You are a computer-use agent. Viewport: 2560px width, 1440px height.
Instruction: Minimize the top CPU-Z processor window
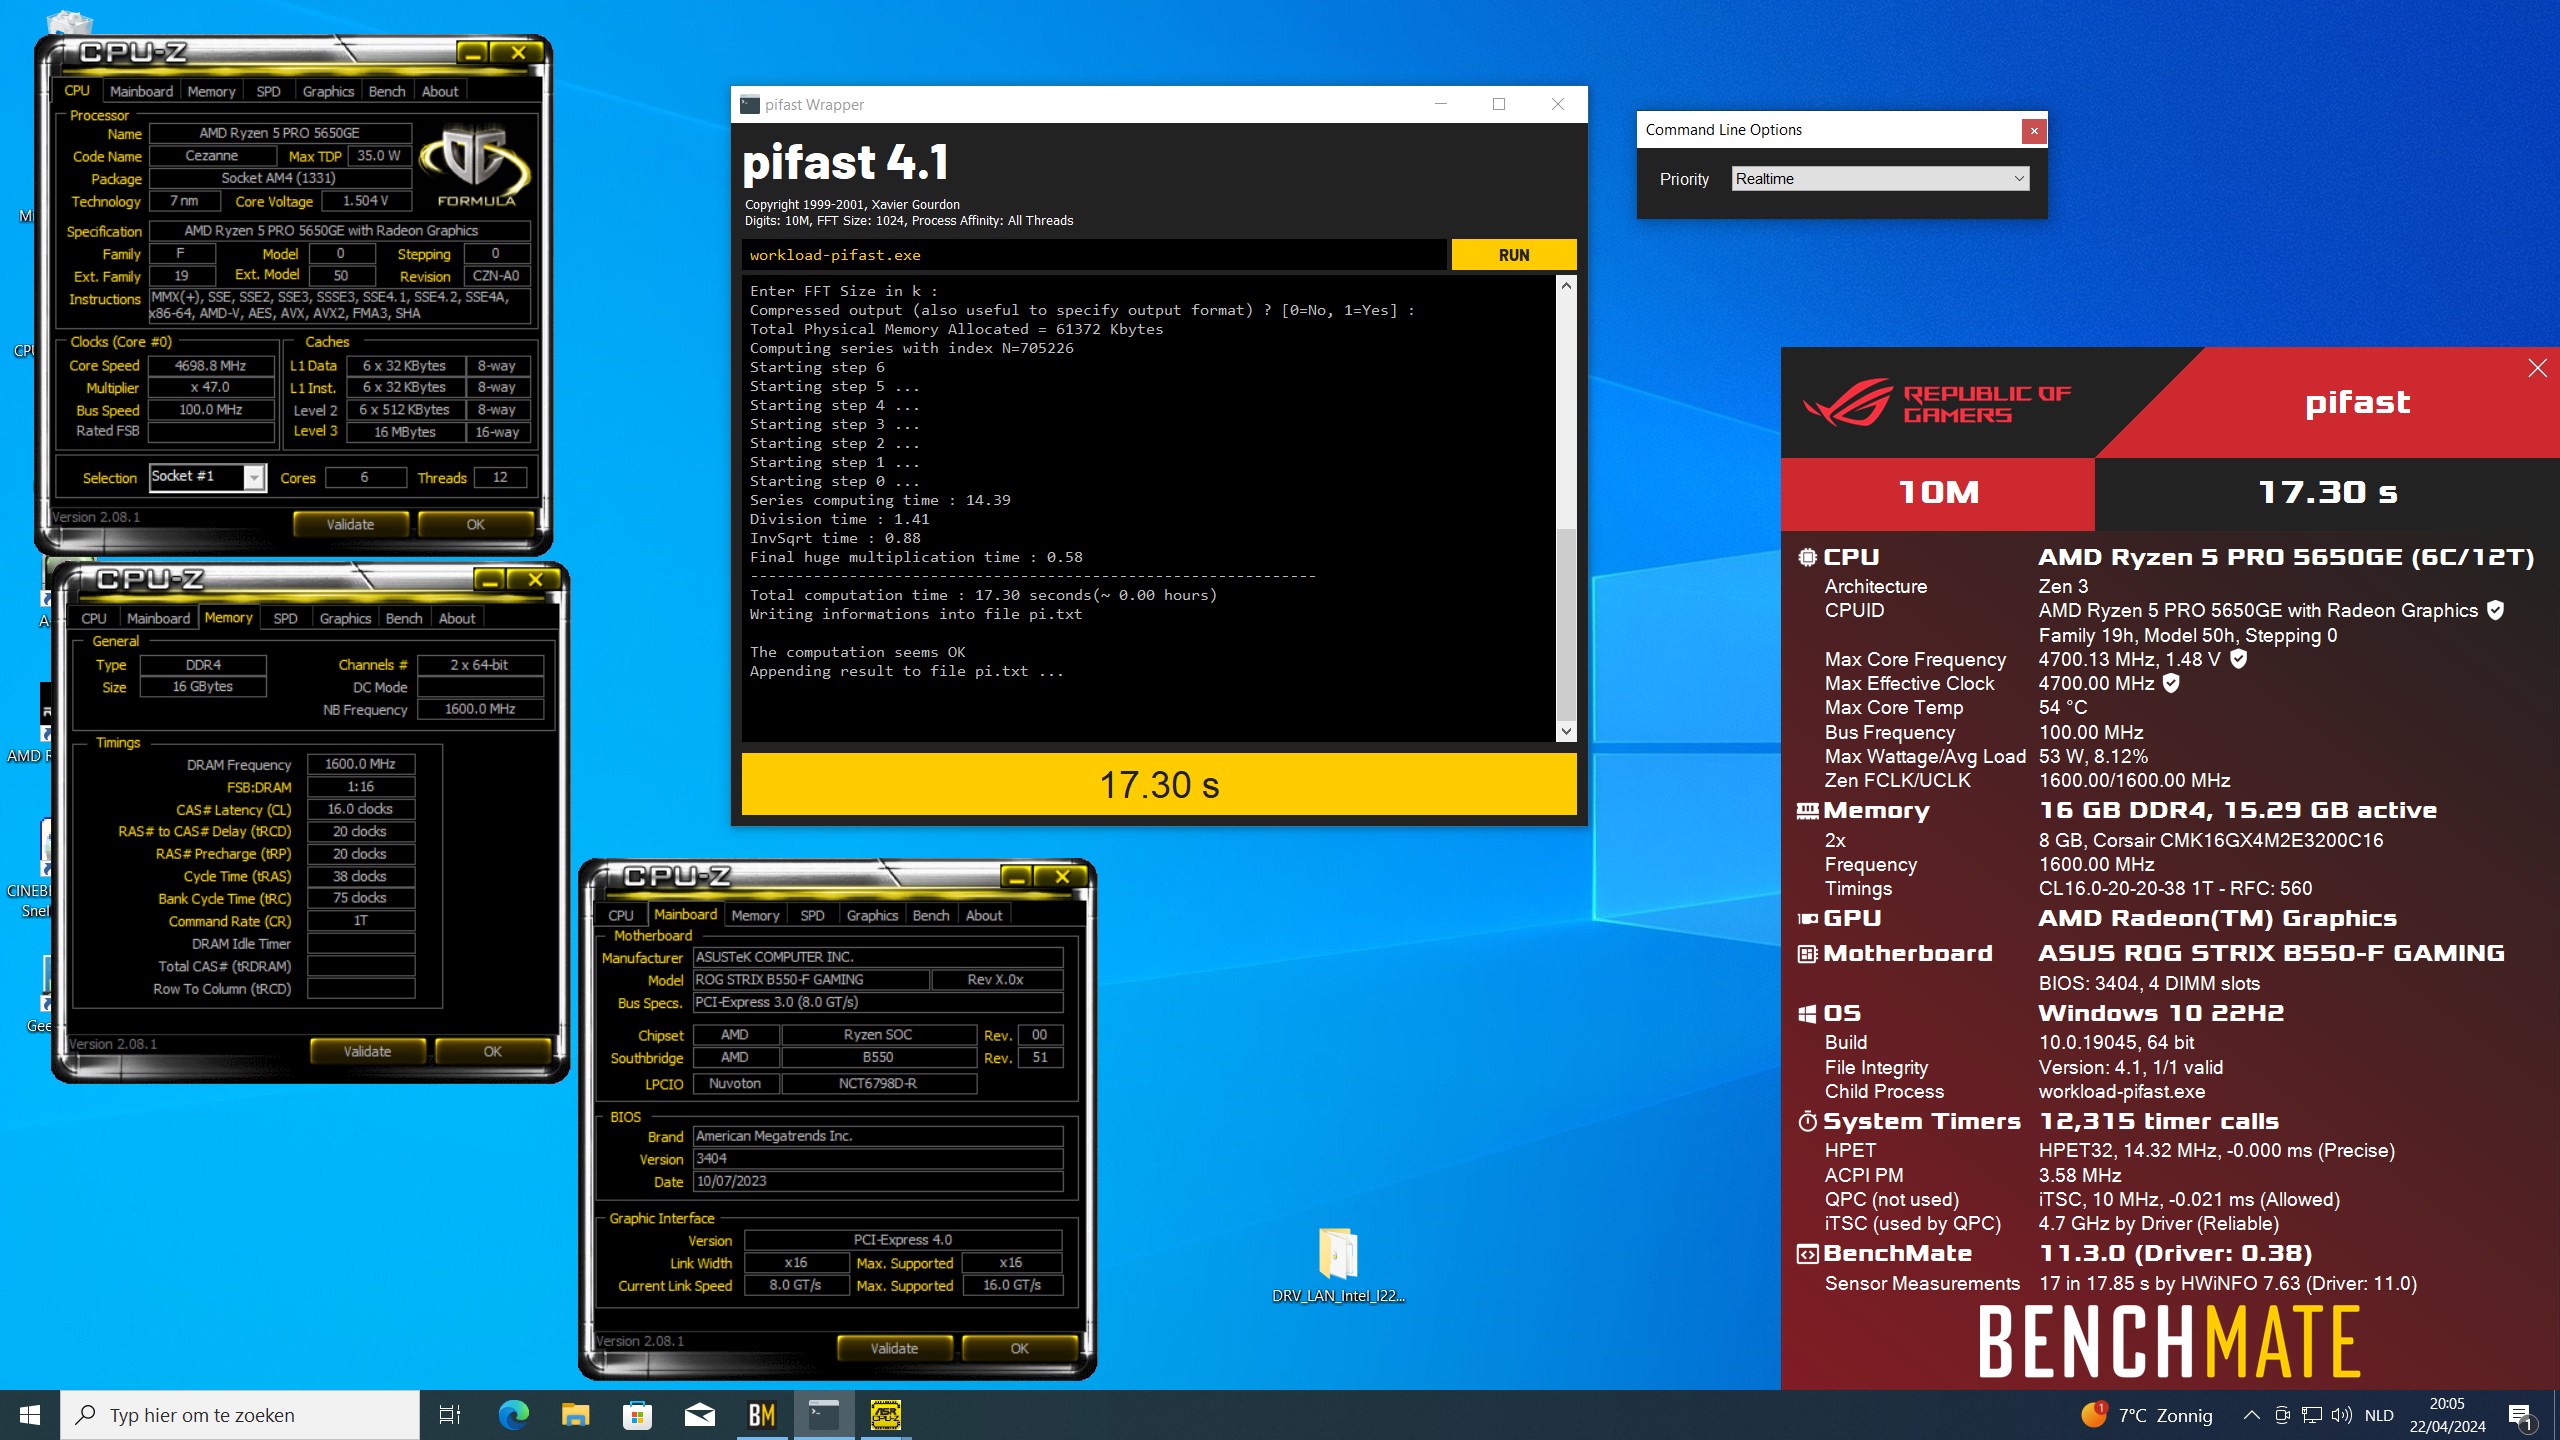point(473,52)
